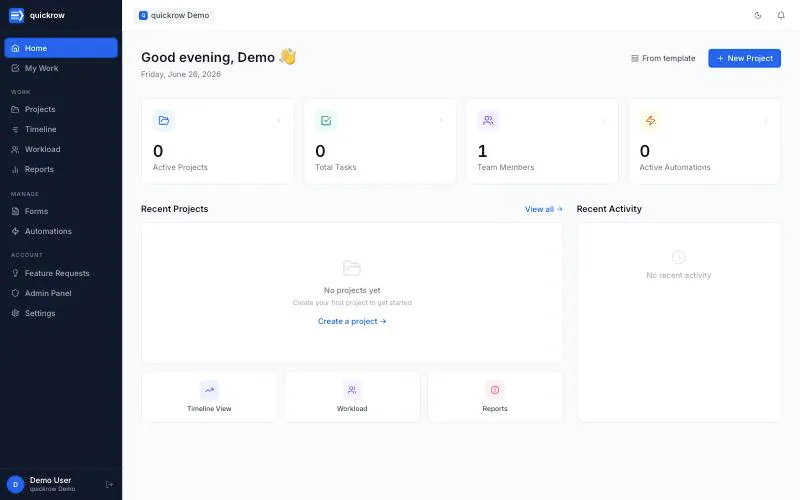
Task: Click the Automations lightning icon in sidebar
Action: click(15, 231)
